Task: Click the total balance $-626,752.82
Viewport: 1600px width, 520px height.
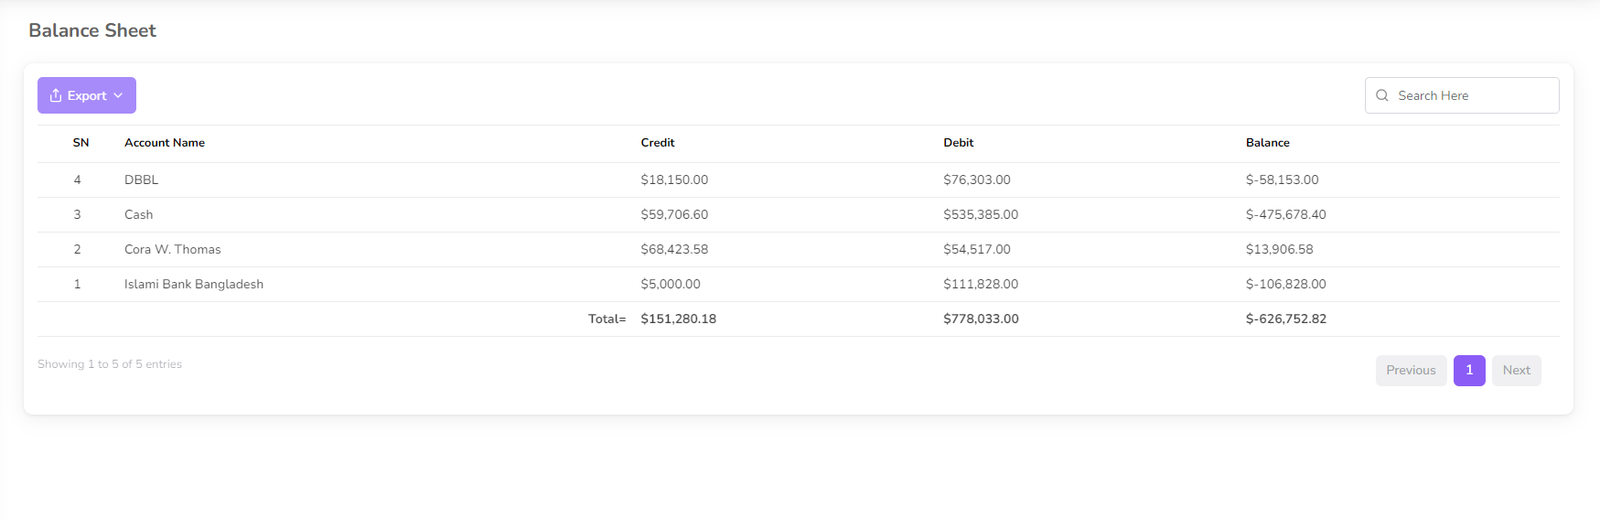Action: [x=1286, y=319]
